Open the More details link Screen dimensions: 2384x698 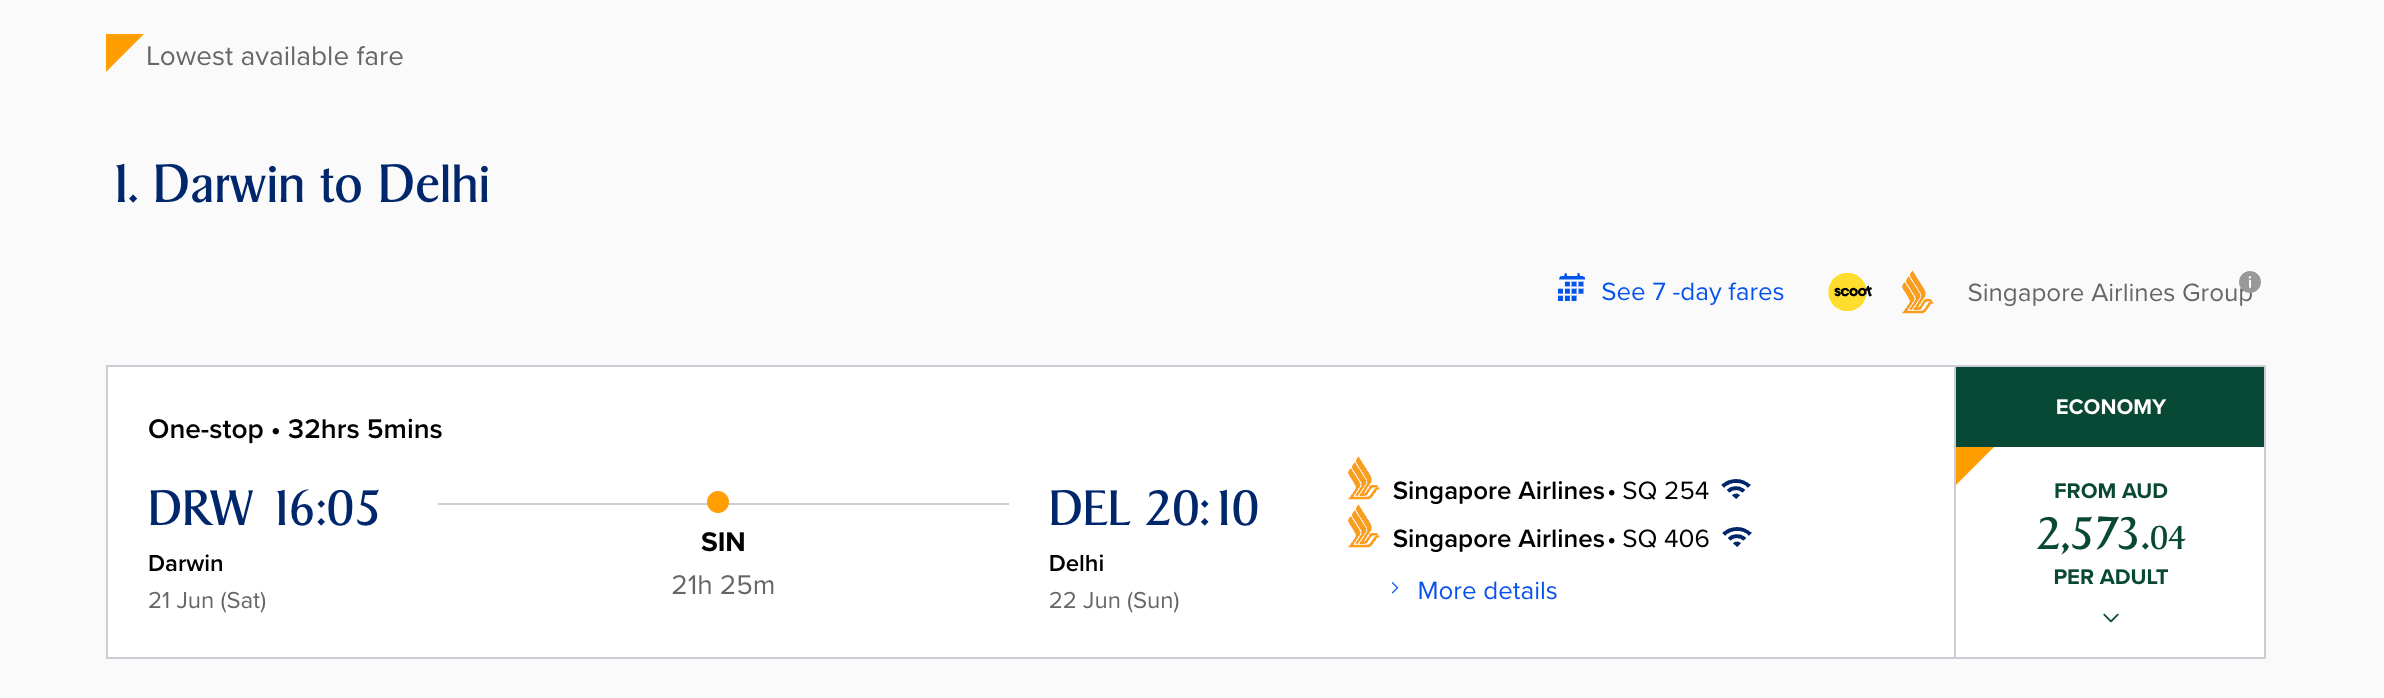click(1487, 591)
